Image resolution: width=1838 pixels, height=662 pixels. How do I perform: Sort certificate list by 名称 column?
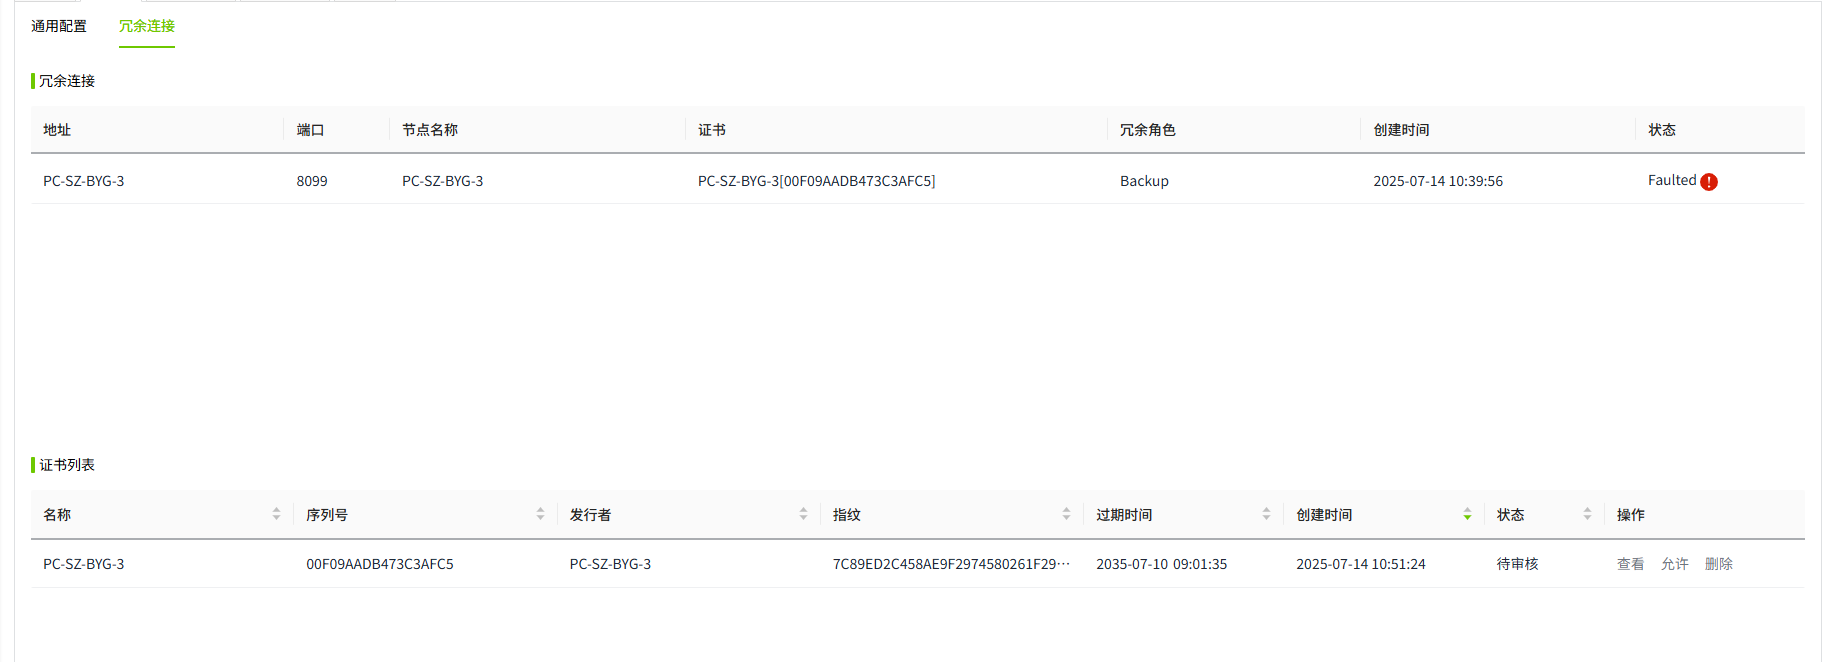(276, 514)
